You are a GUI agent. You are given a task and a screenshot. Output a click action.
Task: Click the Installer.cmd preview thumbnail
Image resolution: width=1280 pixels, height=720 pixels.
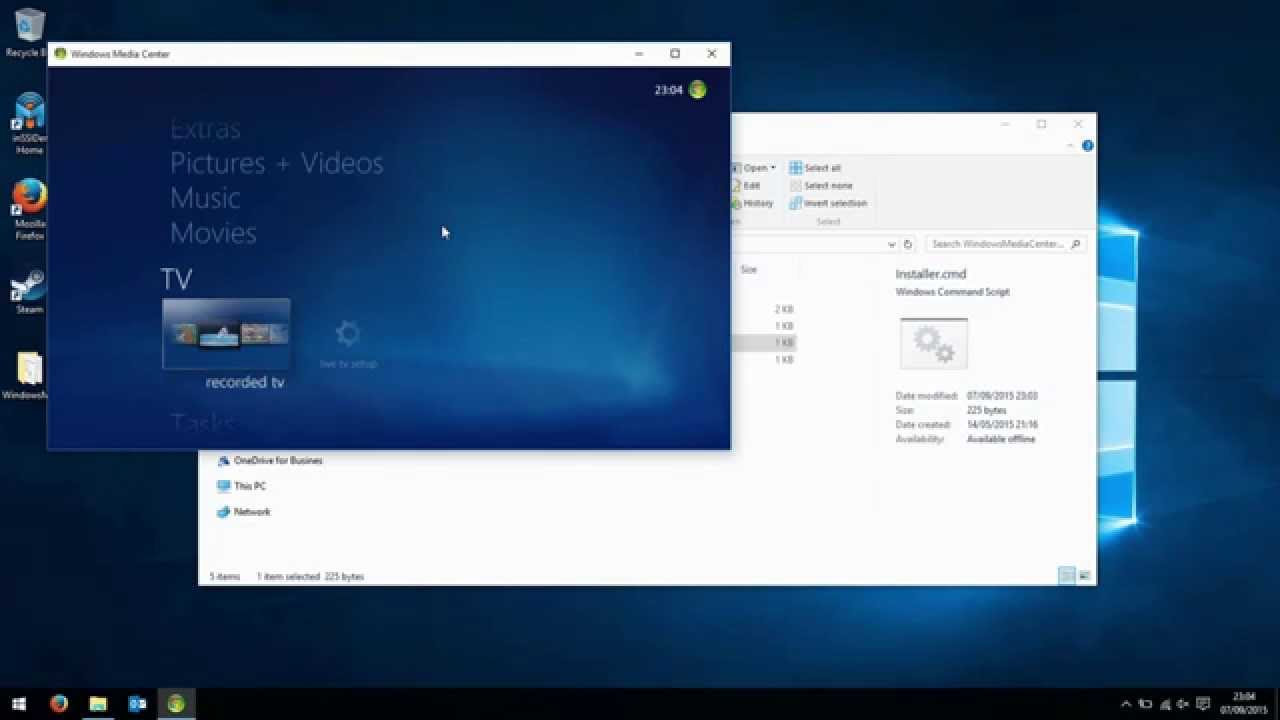(934, 344)
